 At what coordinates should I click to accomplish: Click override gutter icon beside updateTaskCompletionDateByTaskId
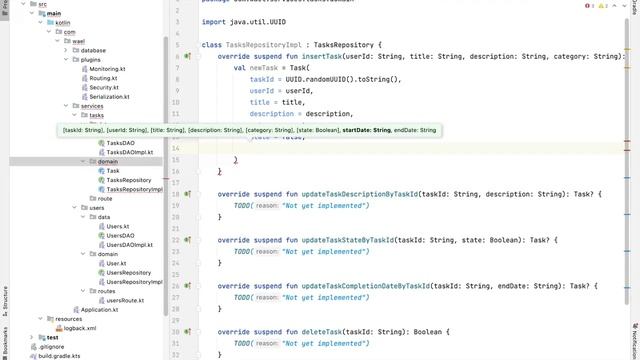click(x=187, y=286)
